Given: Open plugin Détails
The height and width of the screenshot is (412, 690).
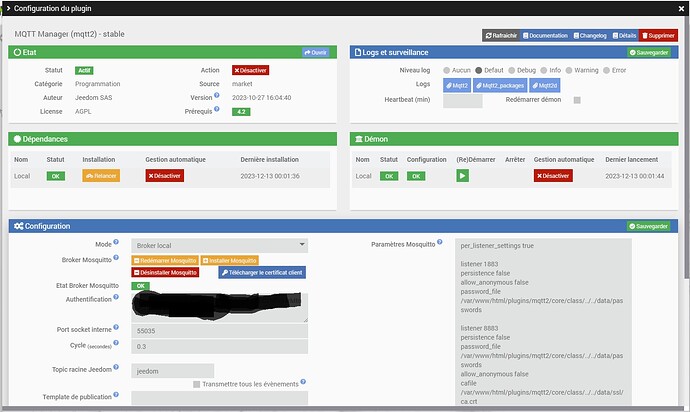Looking at the screenshot, I should [624, 36].
